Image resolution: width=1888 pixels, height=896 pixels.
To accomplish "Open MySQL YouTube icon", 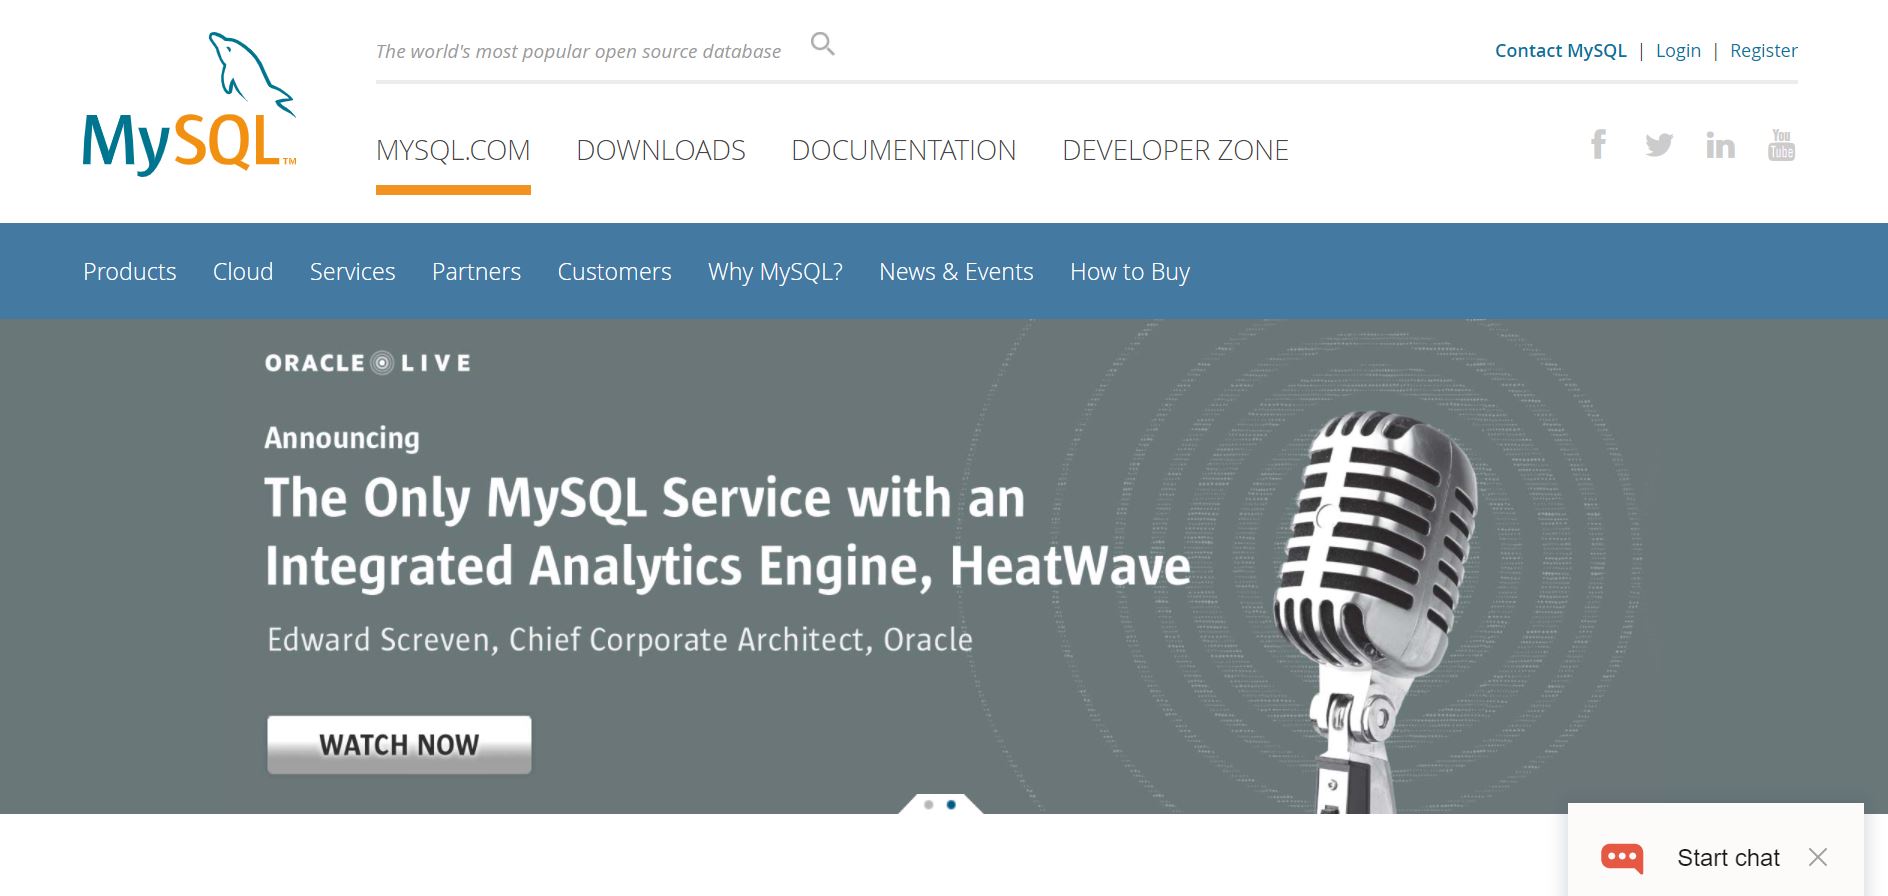I will pyautogui.click(x=1781, y=145).
